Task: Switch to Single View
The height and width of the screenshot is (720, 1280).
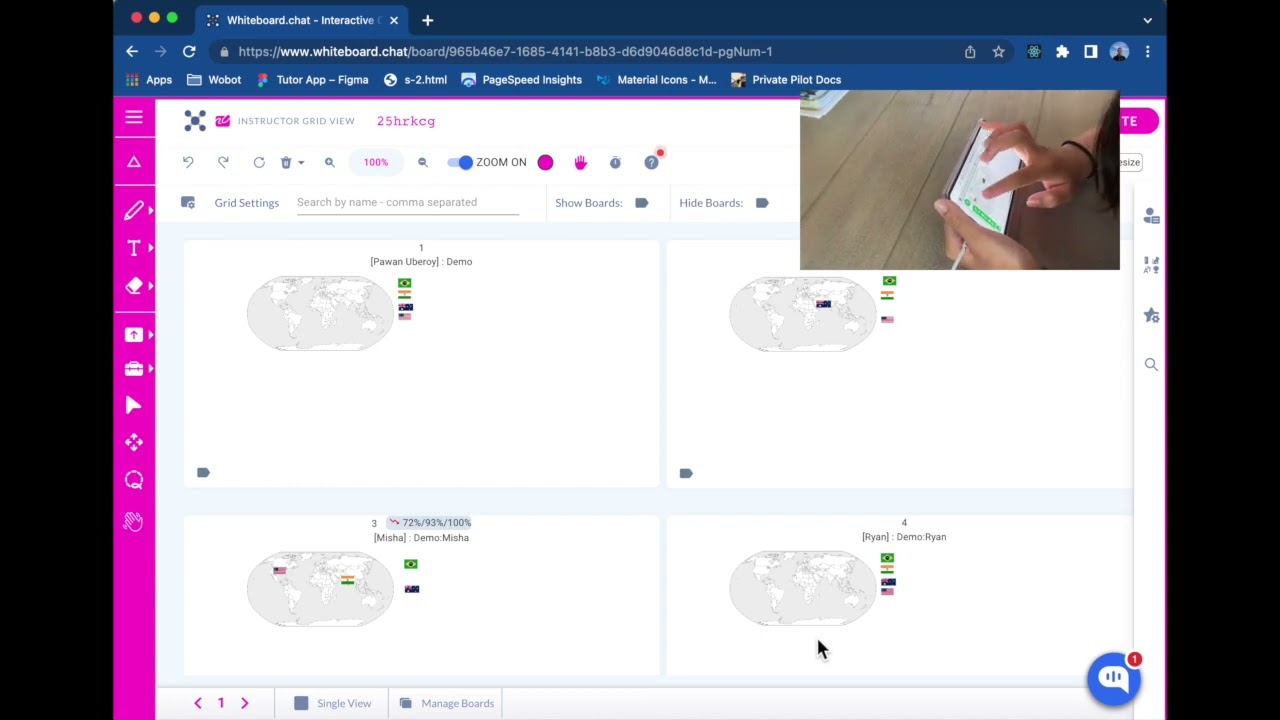Action: point(333,703)
